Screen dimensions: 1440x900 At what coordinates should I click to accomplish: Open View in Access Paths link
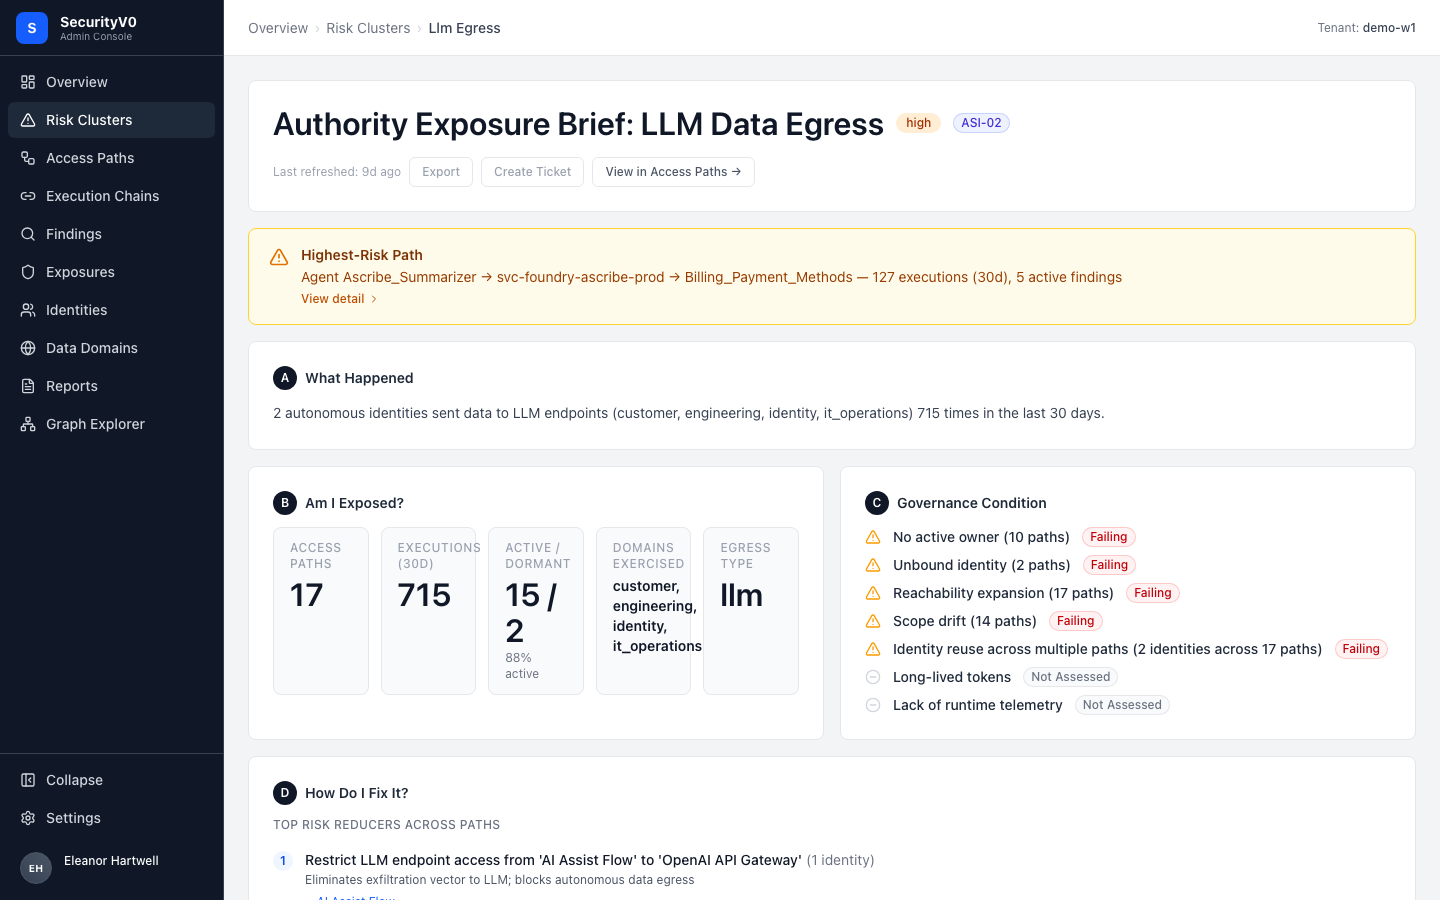tap(673, 172)
